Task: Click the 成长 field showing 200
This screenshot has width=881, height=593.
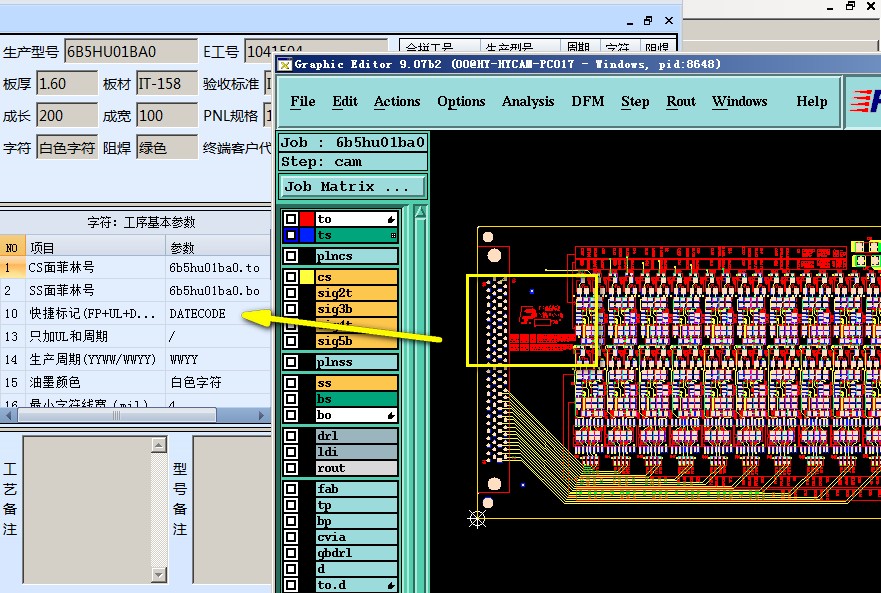Action: click(x=67, y=116)
